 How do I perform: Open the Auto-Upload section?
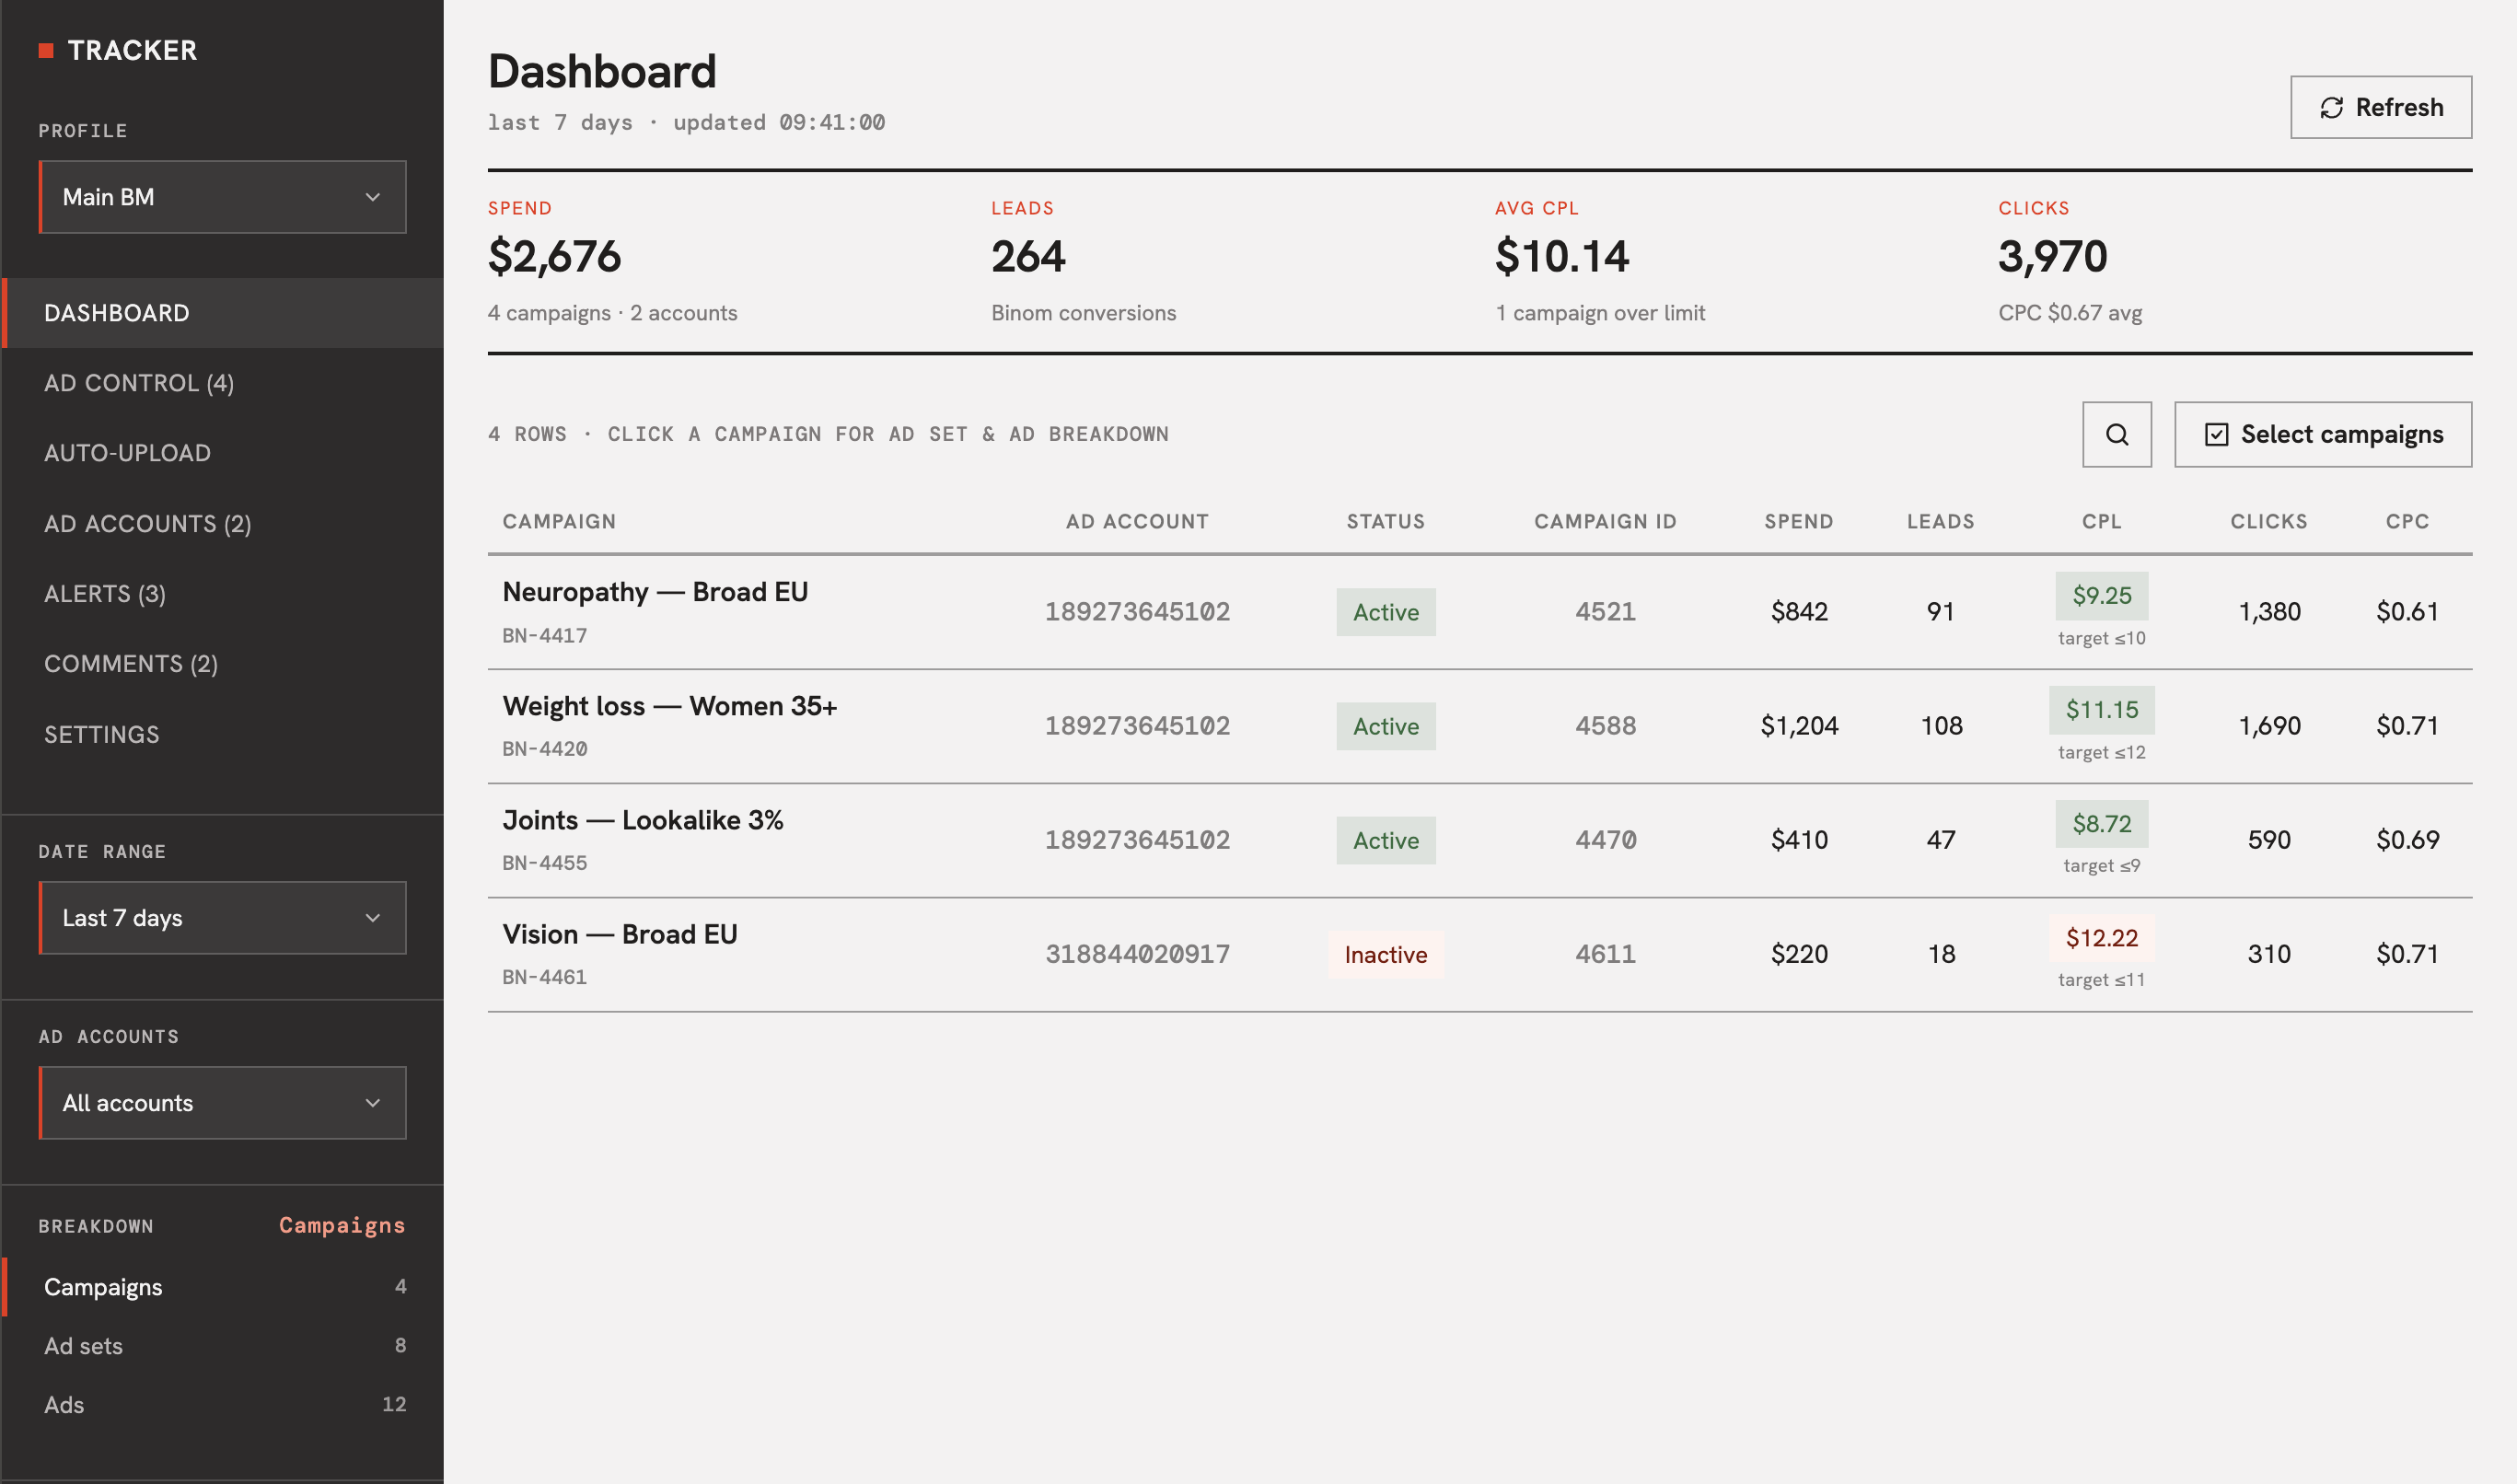(222, 453)
